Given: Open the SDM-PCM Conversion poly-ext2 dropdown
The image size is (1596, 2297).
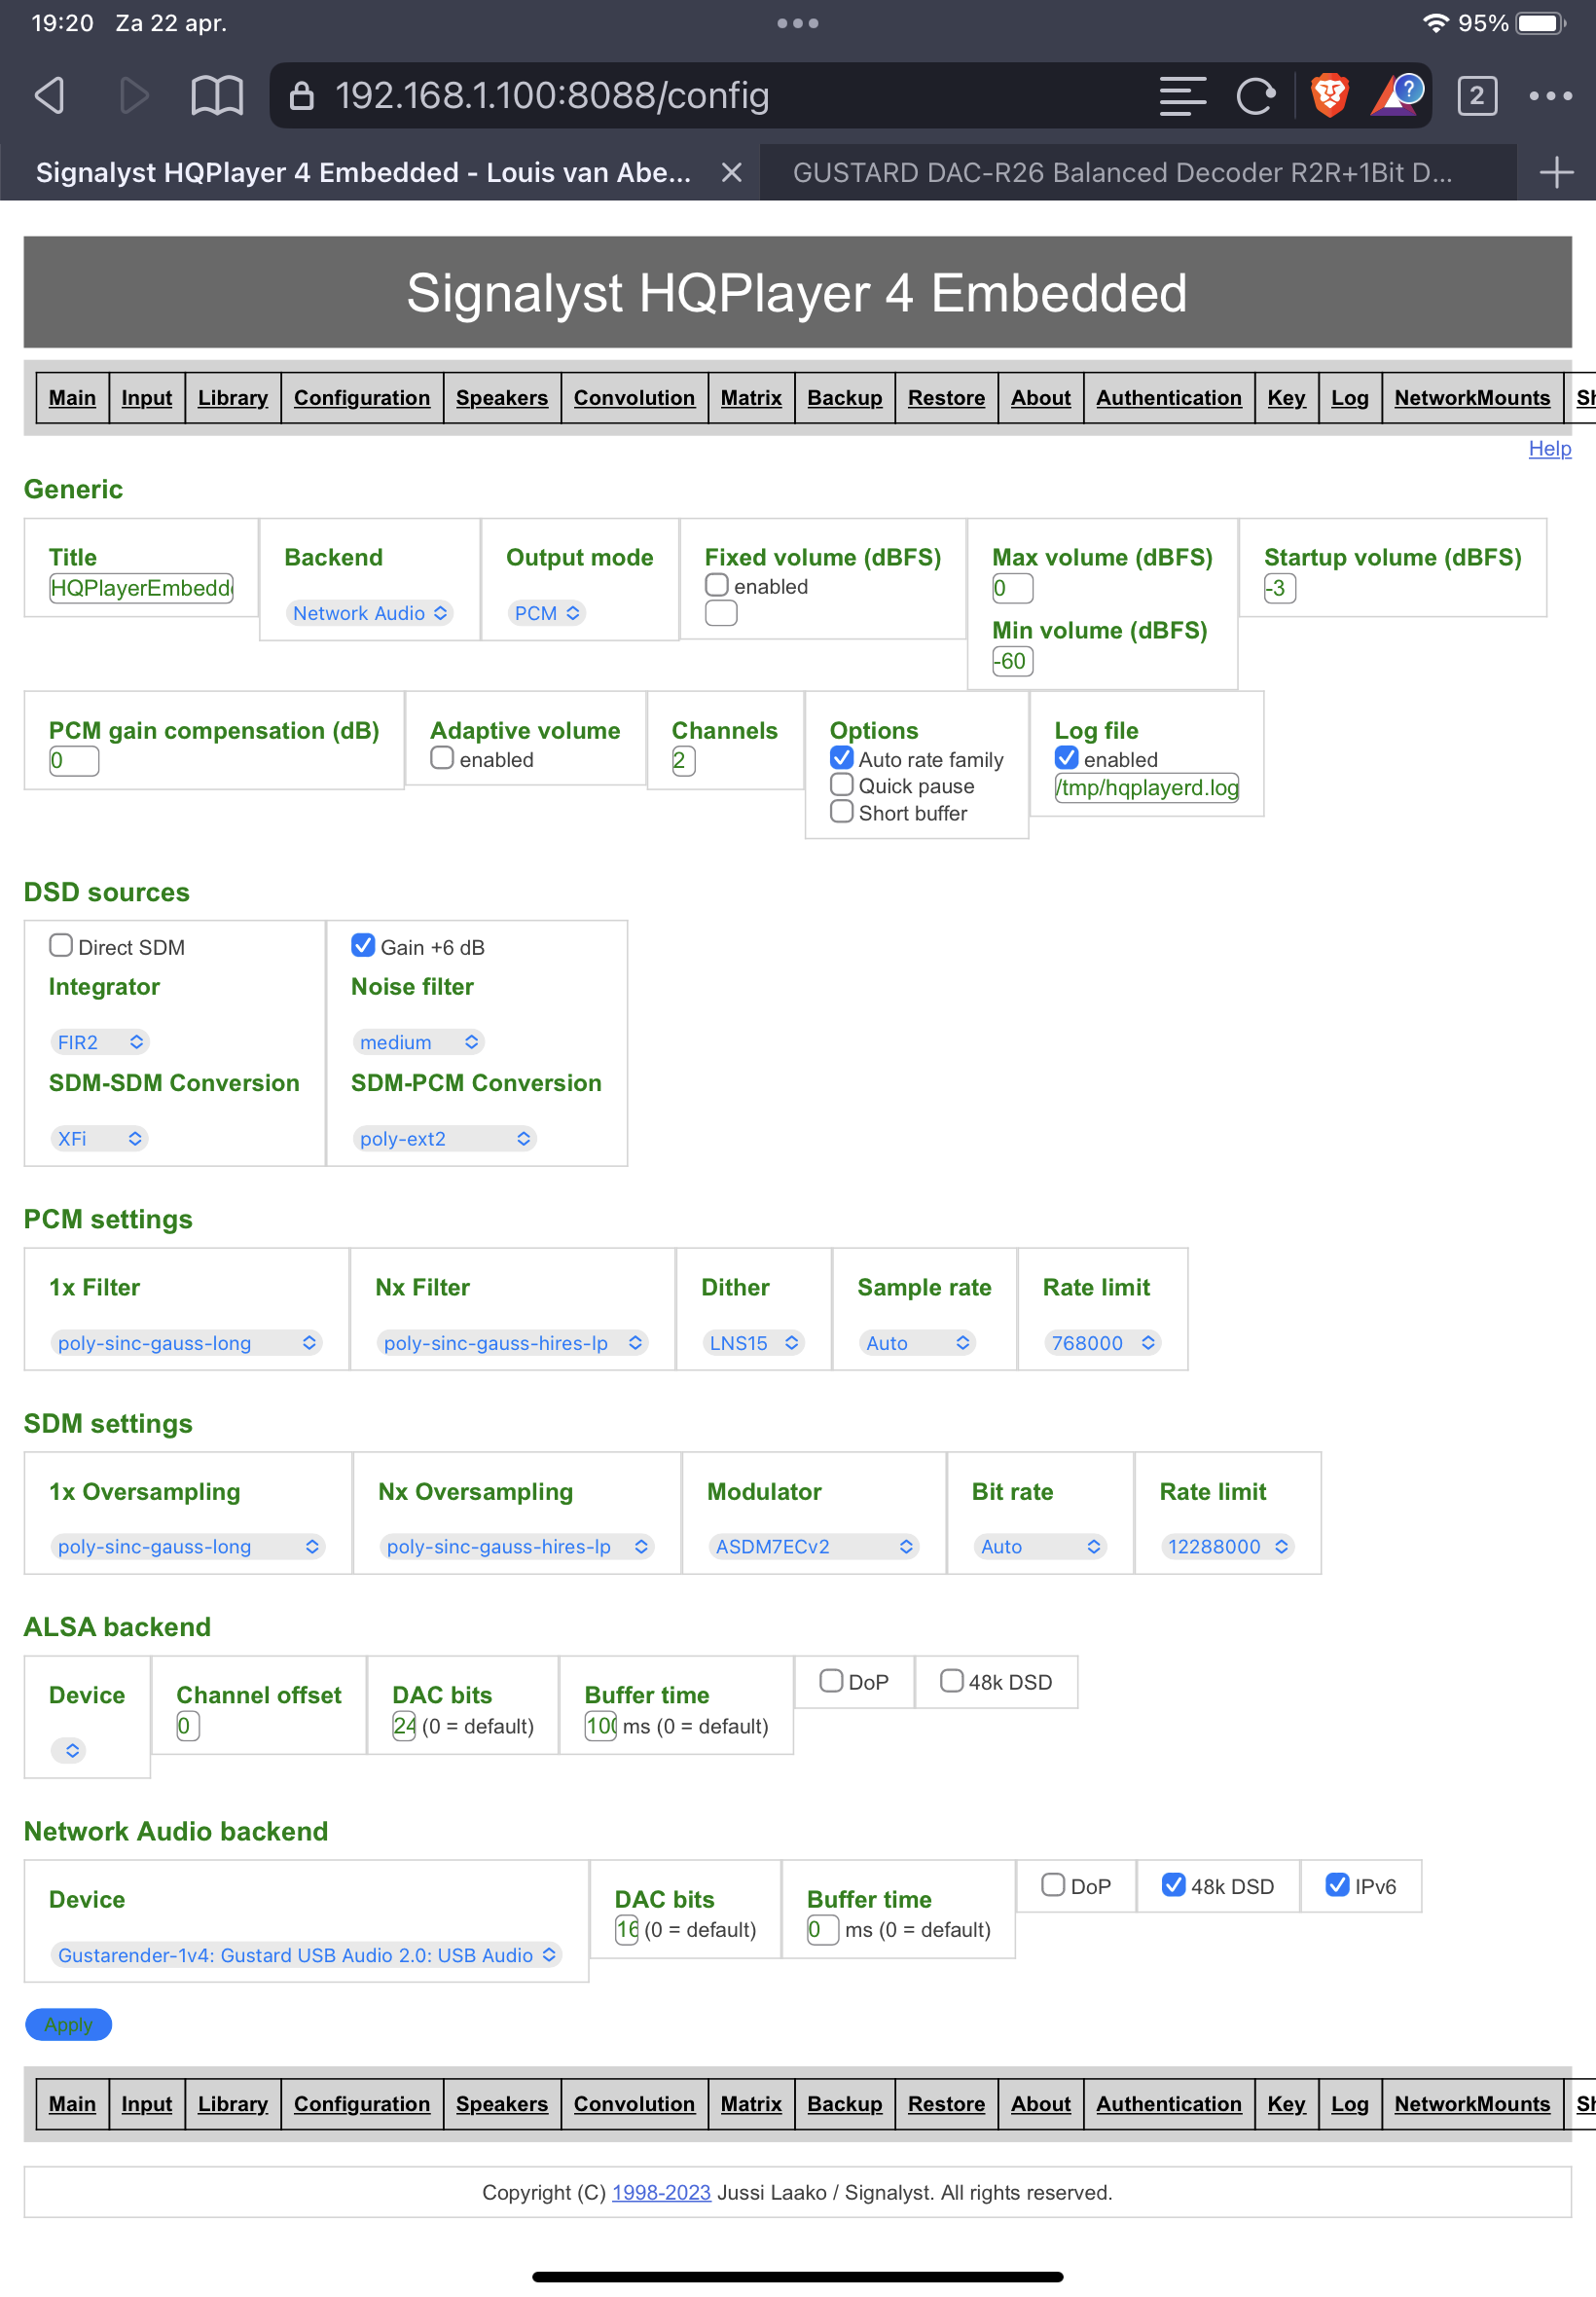Looking at the screenshot, I should pyautogui.click(x=444, y=1138).
